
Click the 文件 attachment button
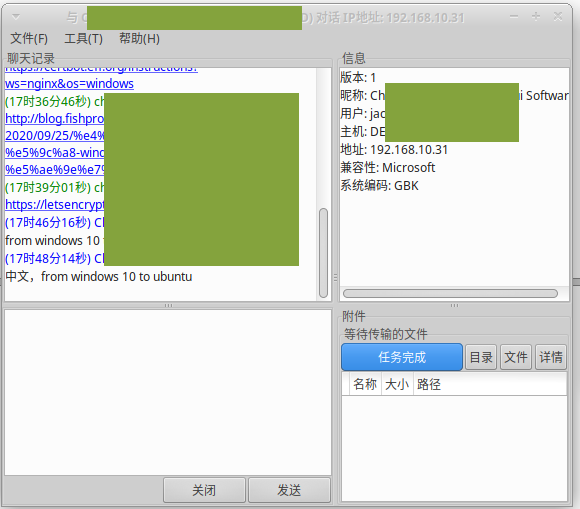(516, 357)
